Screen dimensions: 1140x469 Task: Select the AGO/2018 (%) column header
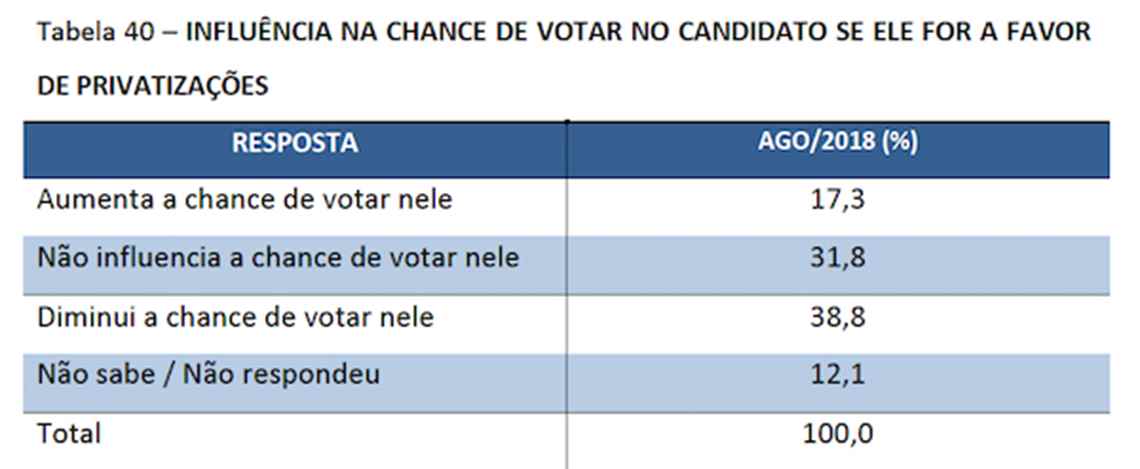tap(838, 142)
